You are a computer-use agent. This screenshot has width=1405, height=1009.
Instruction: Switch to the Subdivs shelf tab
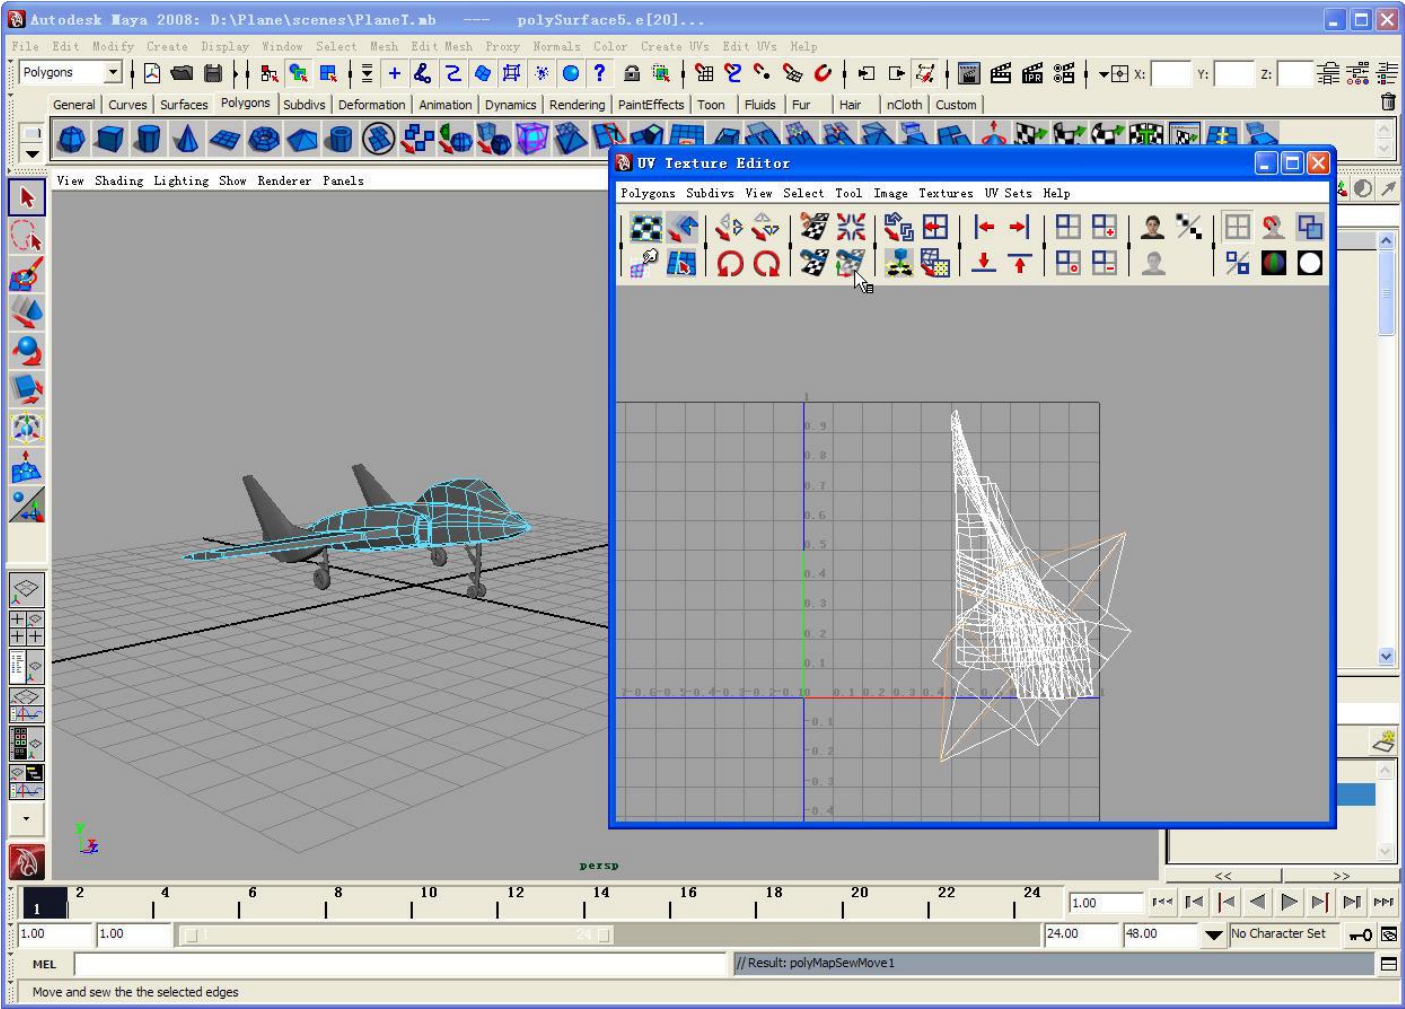pyautogui.click(x=303, y=104)
